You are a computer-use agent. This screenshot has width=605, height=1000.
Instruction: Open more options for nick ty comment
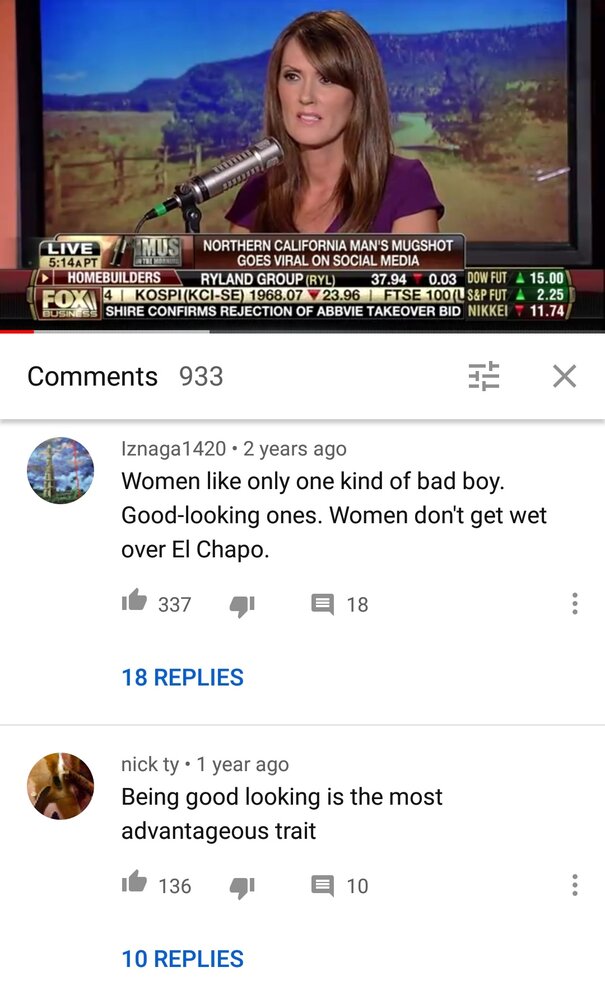(x=574, y=885)
